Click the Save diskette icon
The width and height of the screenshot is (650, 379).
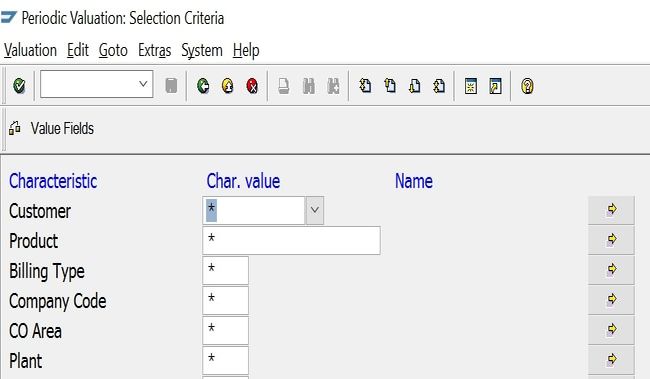coord(171,86)
